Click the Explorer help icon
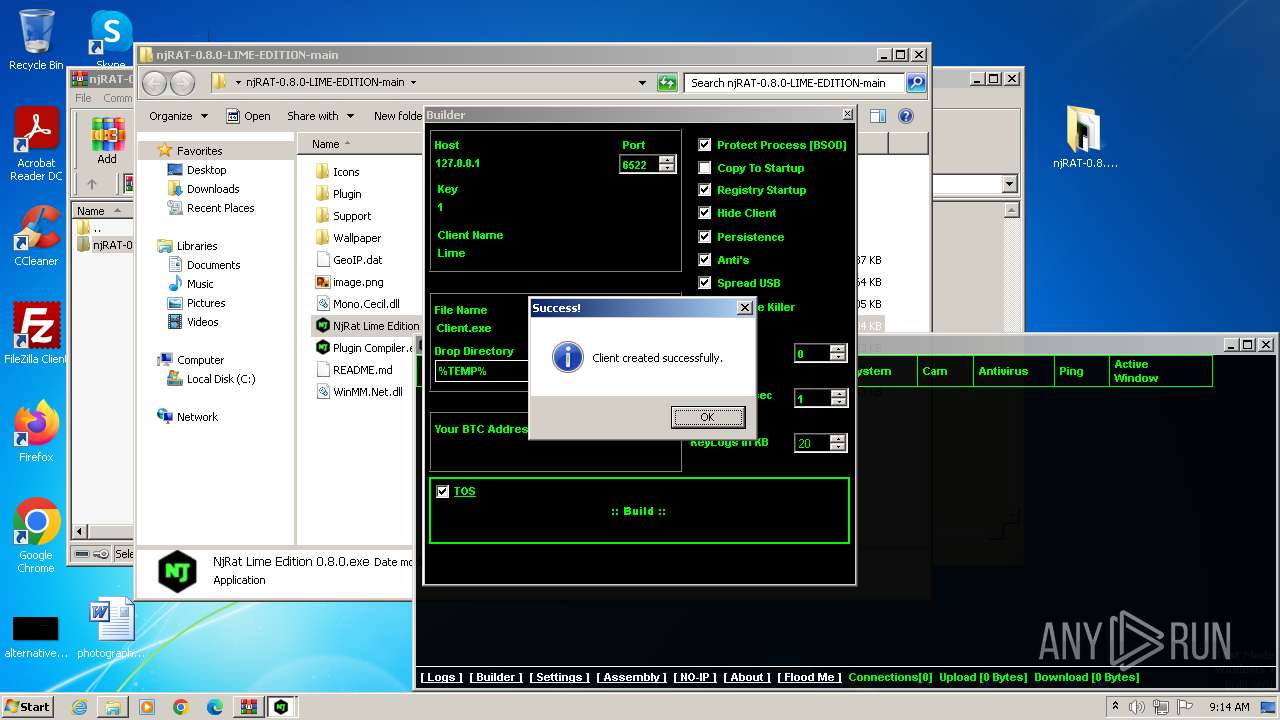1280x720 pixels. [906, 116]
